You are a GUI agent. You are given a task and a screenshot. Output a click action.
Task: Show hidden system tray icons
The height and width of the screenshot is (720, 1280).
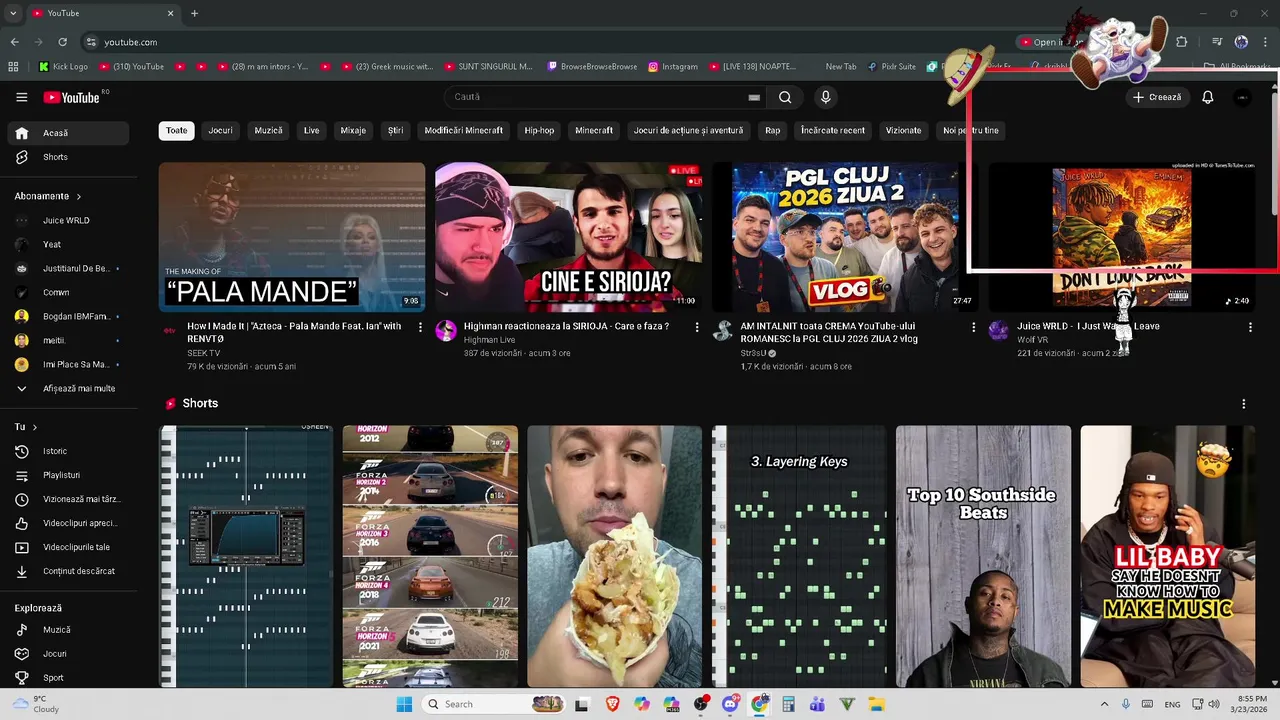click(1104, 704)
